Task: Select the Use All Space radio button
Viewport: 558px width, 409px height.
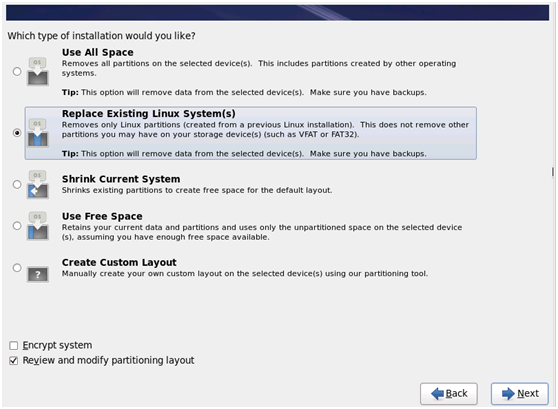Action: point(17,72)
